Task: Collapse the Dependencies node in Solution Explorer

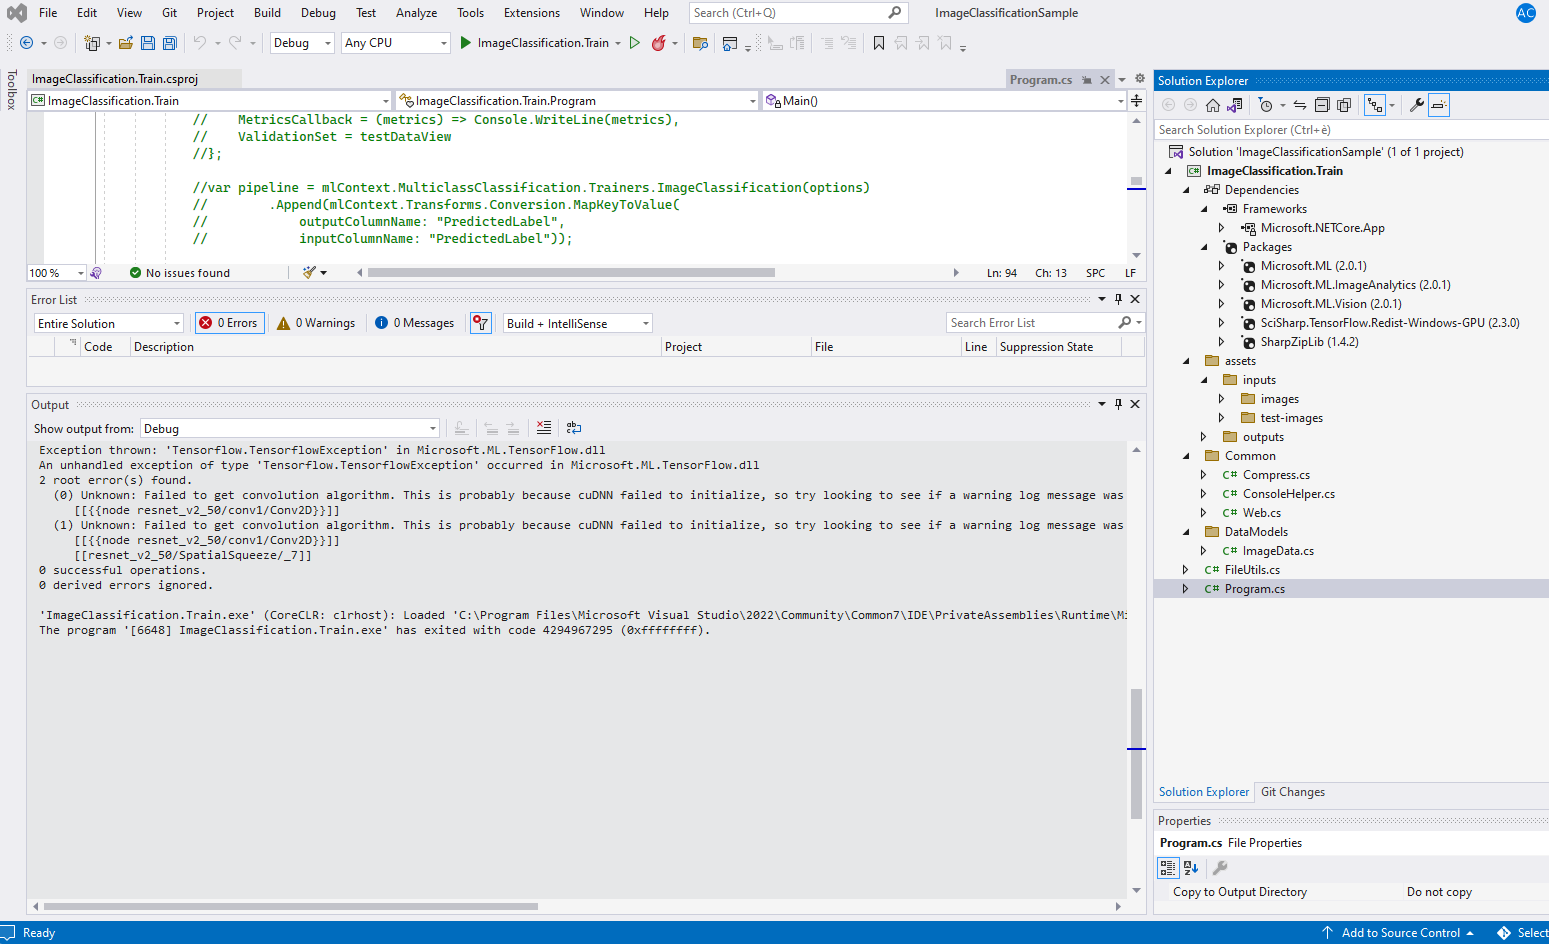Action: pyautogui.click(x=1186, y=189)
